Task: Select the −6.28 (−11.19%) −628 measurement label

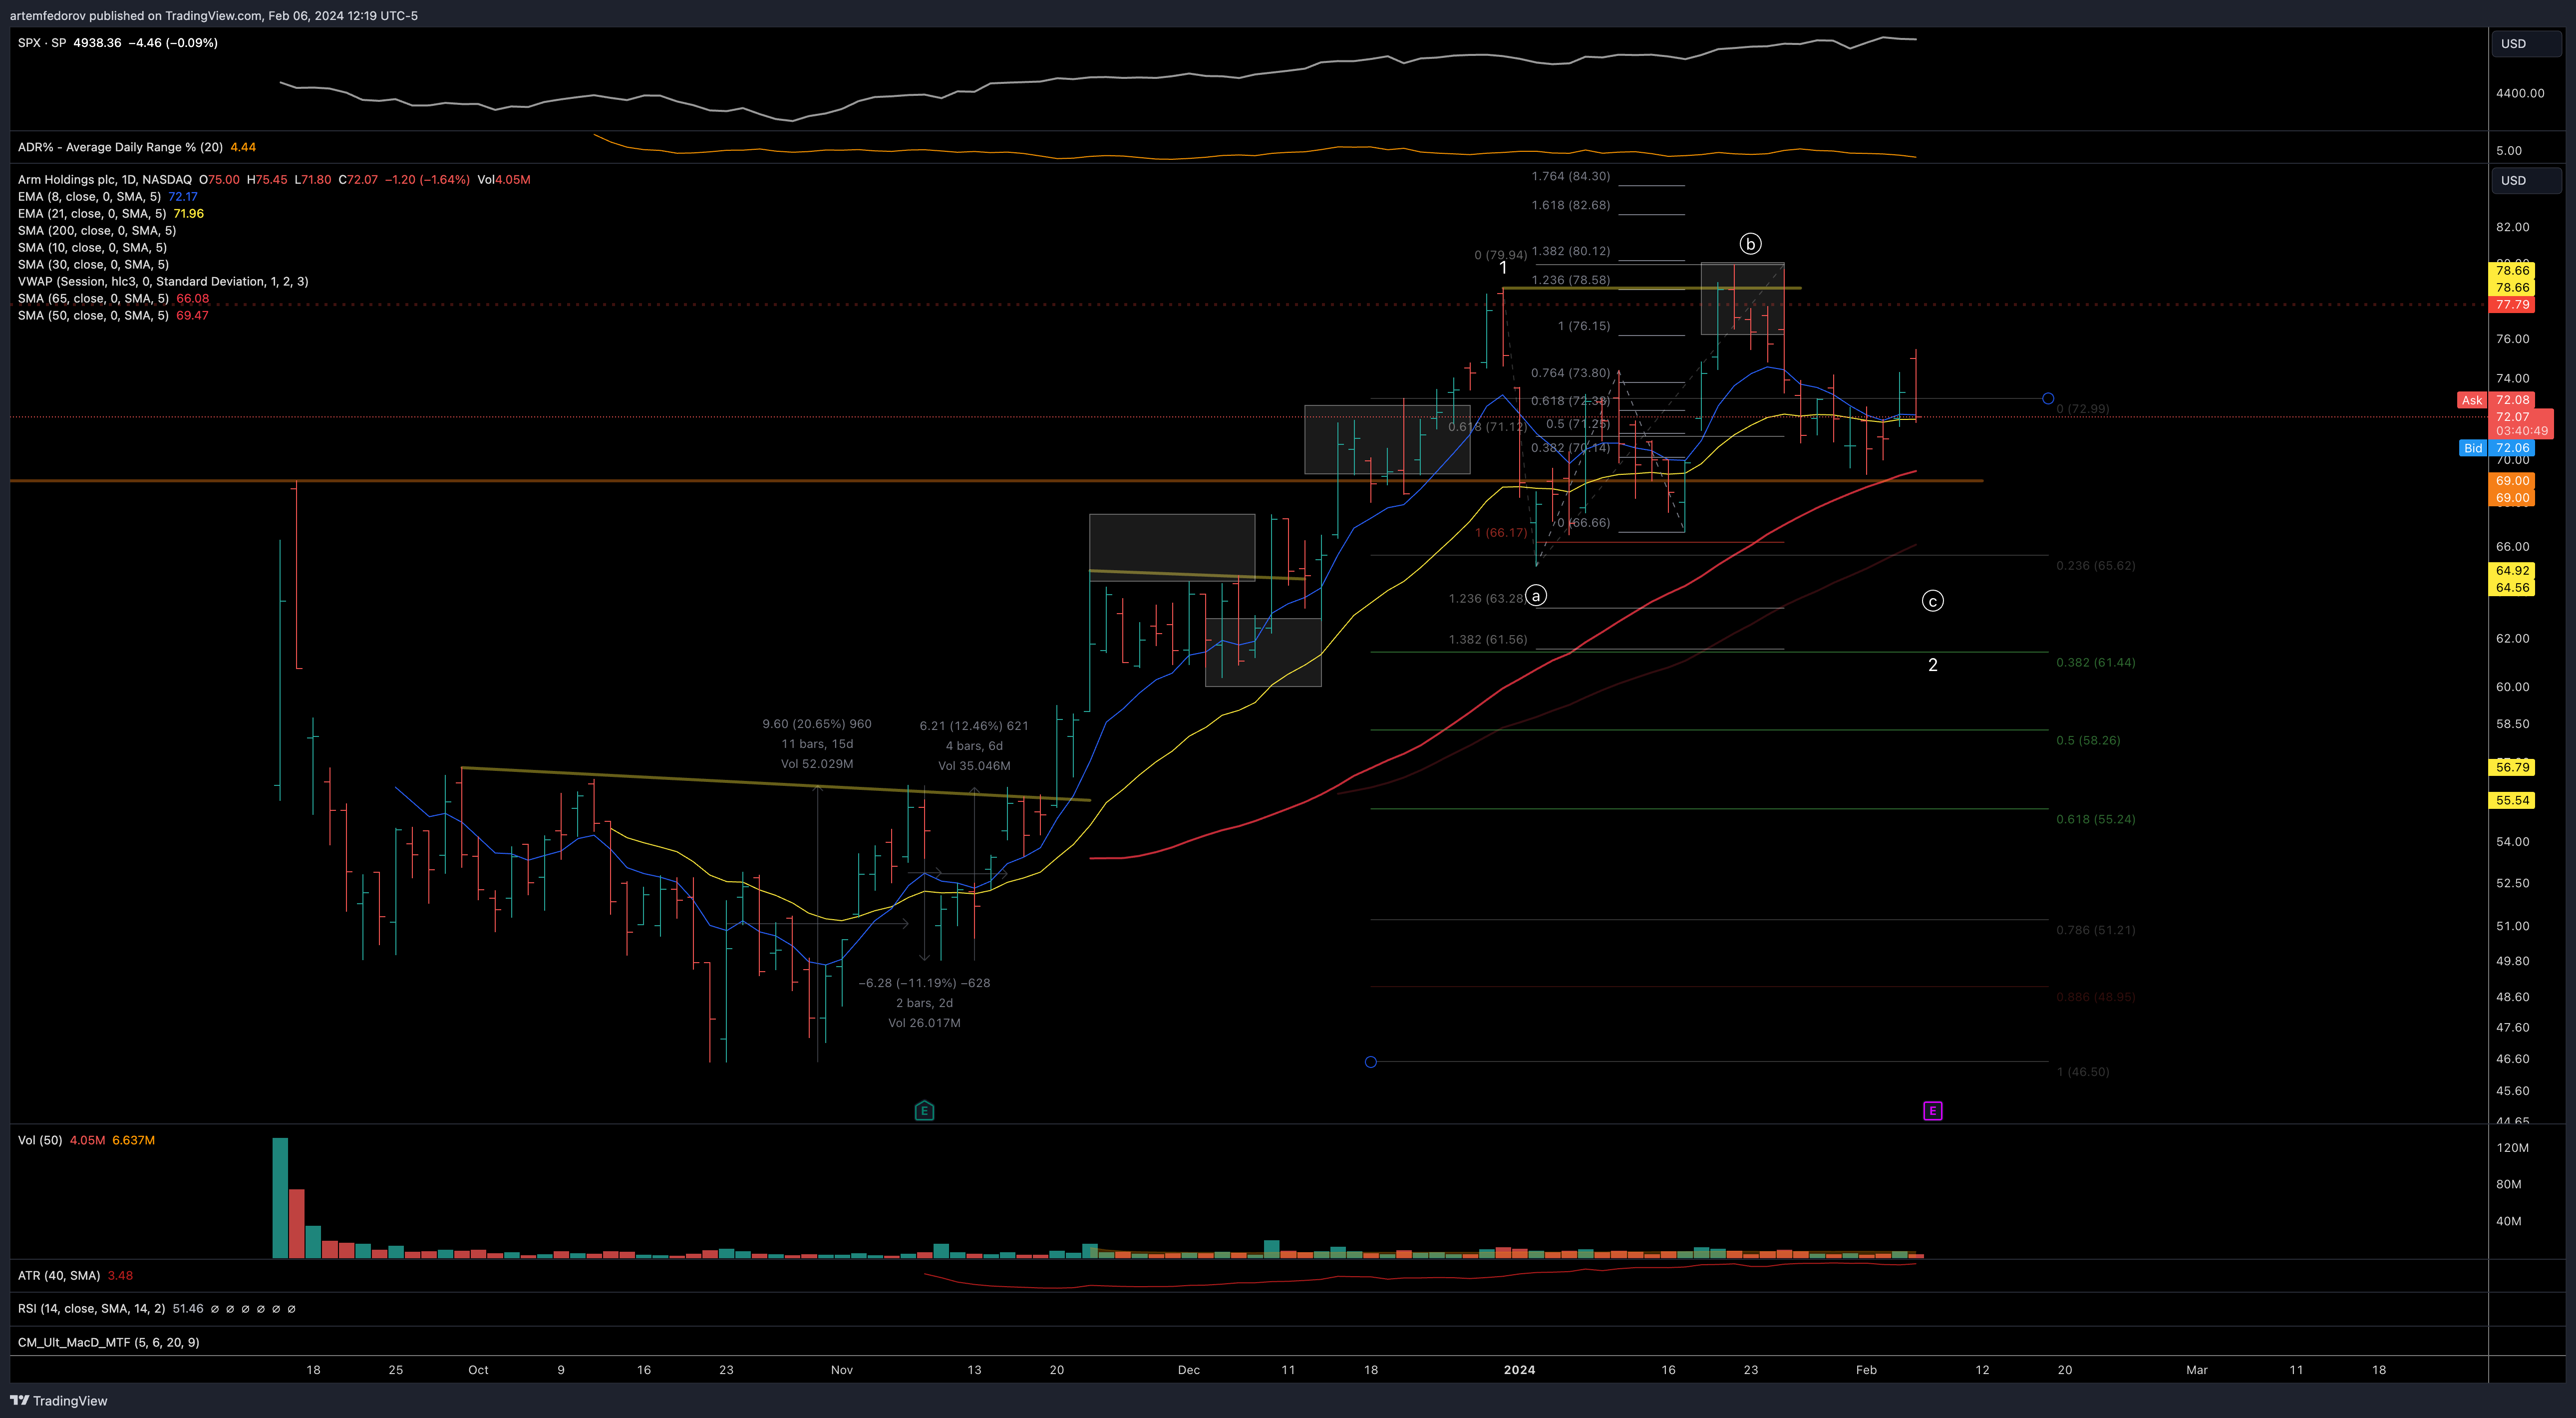Action: (x=924, y=983)
